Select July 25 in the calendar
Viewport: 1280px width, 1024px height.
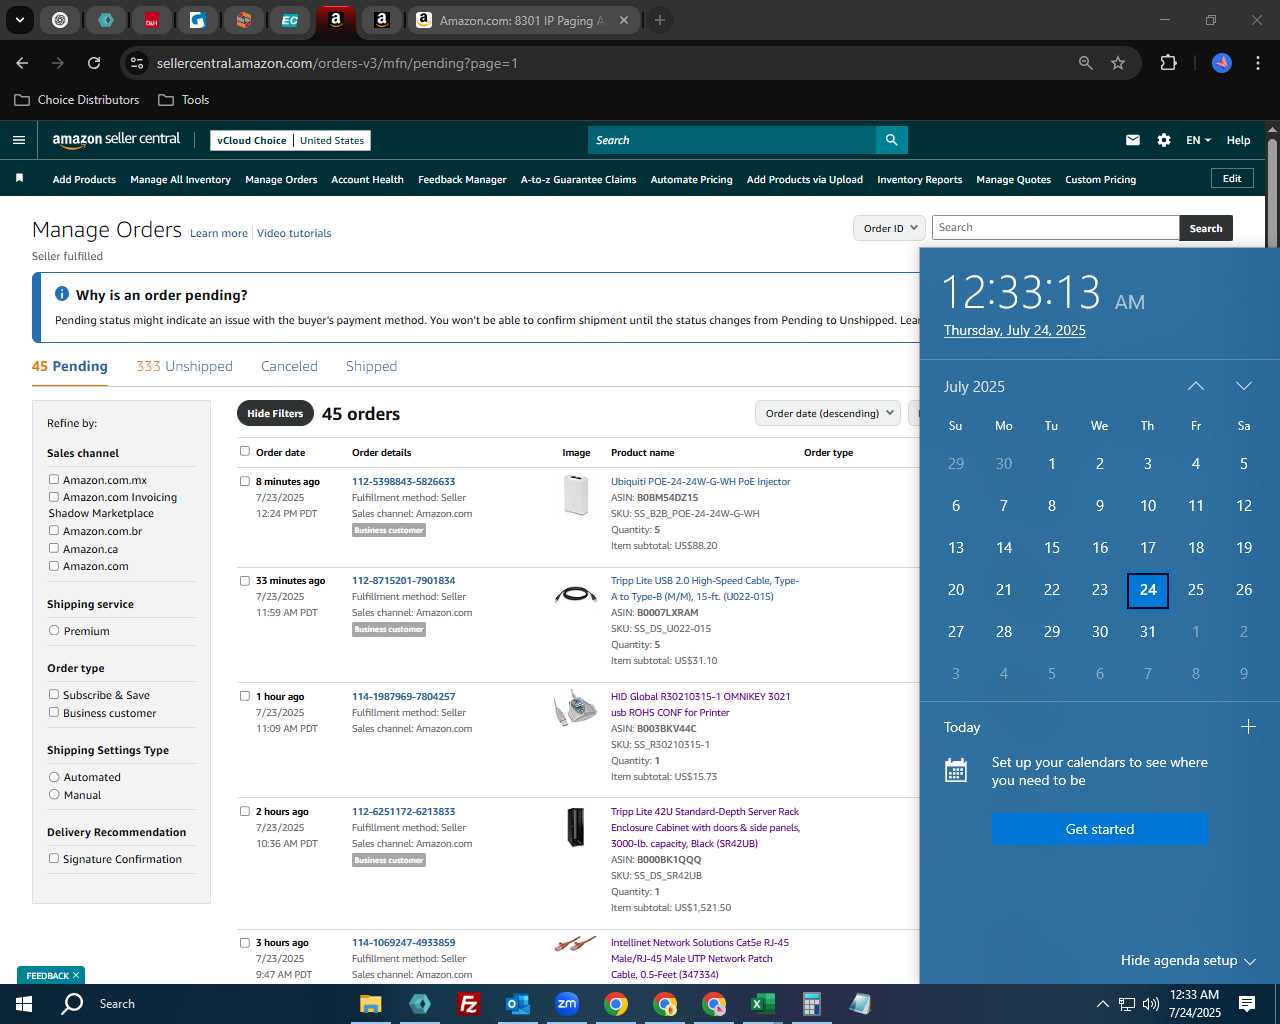[x=1195, y=590]
